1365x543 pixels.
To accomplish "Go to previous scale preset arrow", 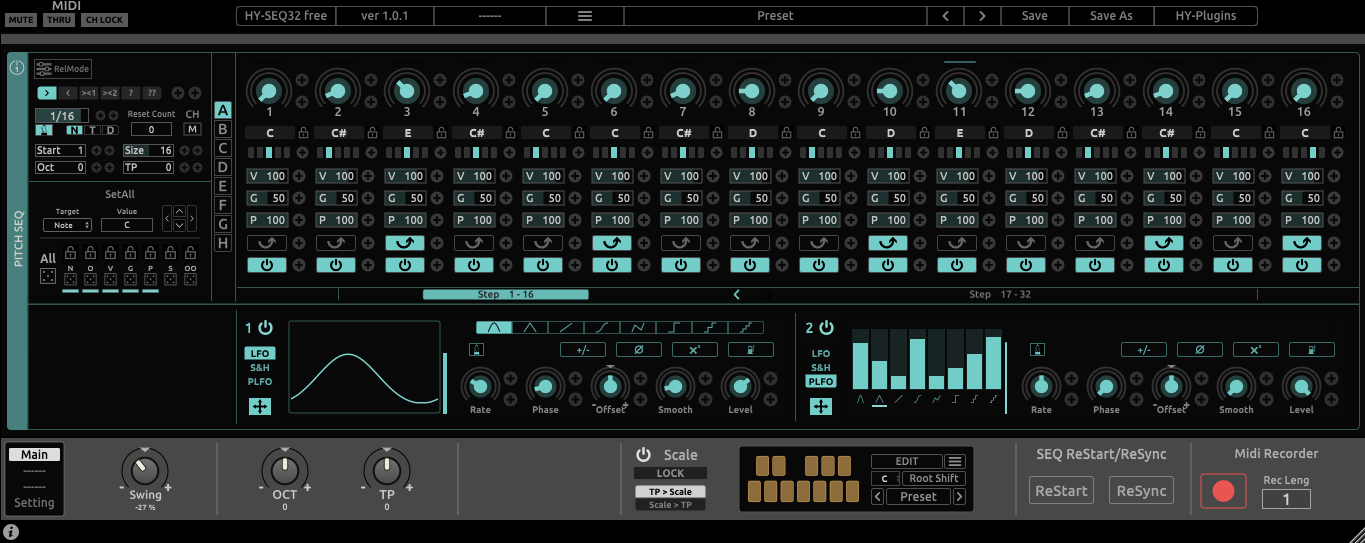I will point(877,496).
